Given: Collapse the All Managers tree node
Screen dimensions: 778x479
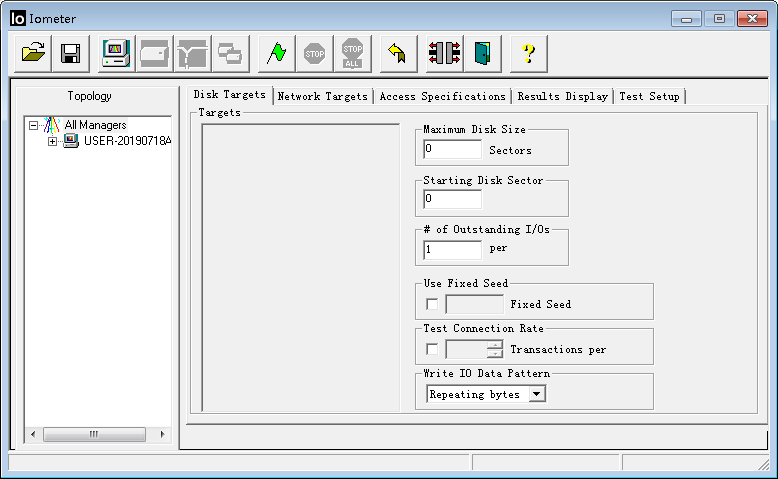Looking at the screenshot, I should coord(33,126).
